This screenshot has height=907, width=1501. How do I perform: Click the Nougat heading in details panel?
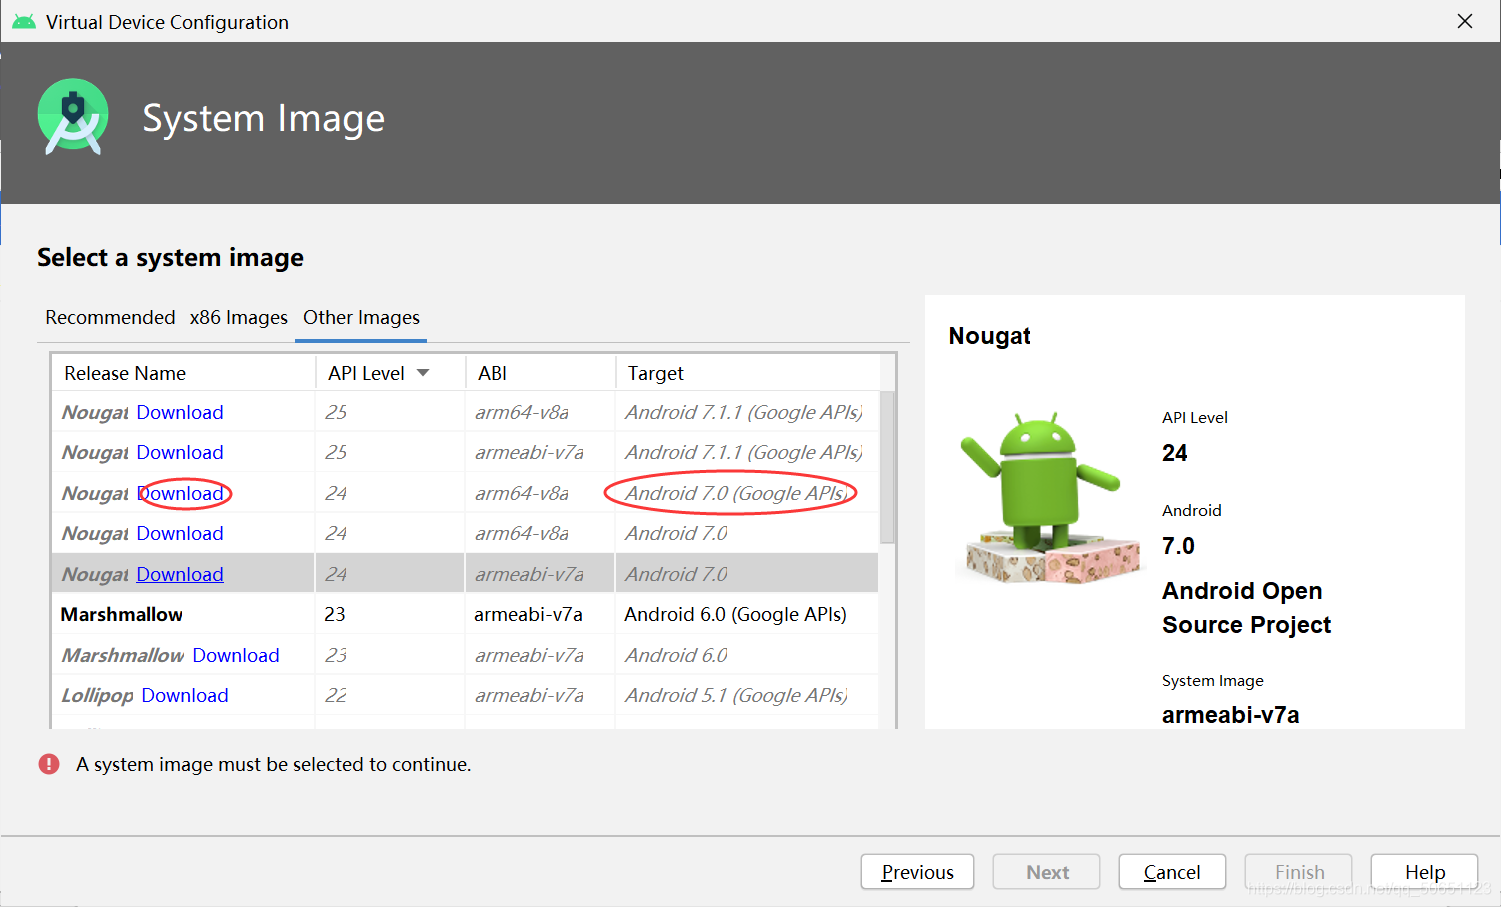pos(989,336)
